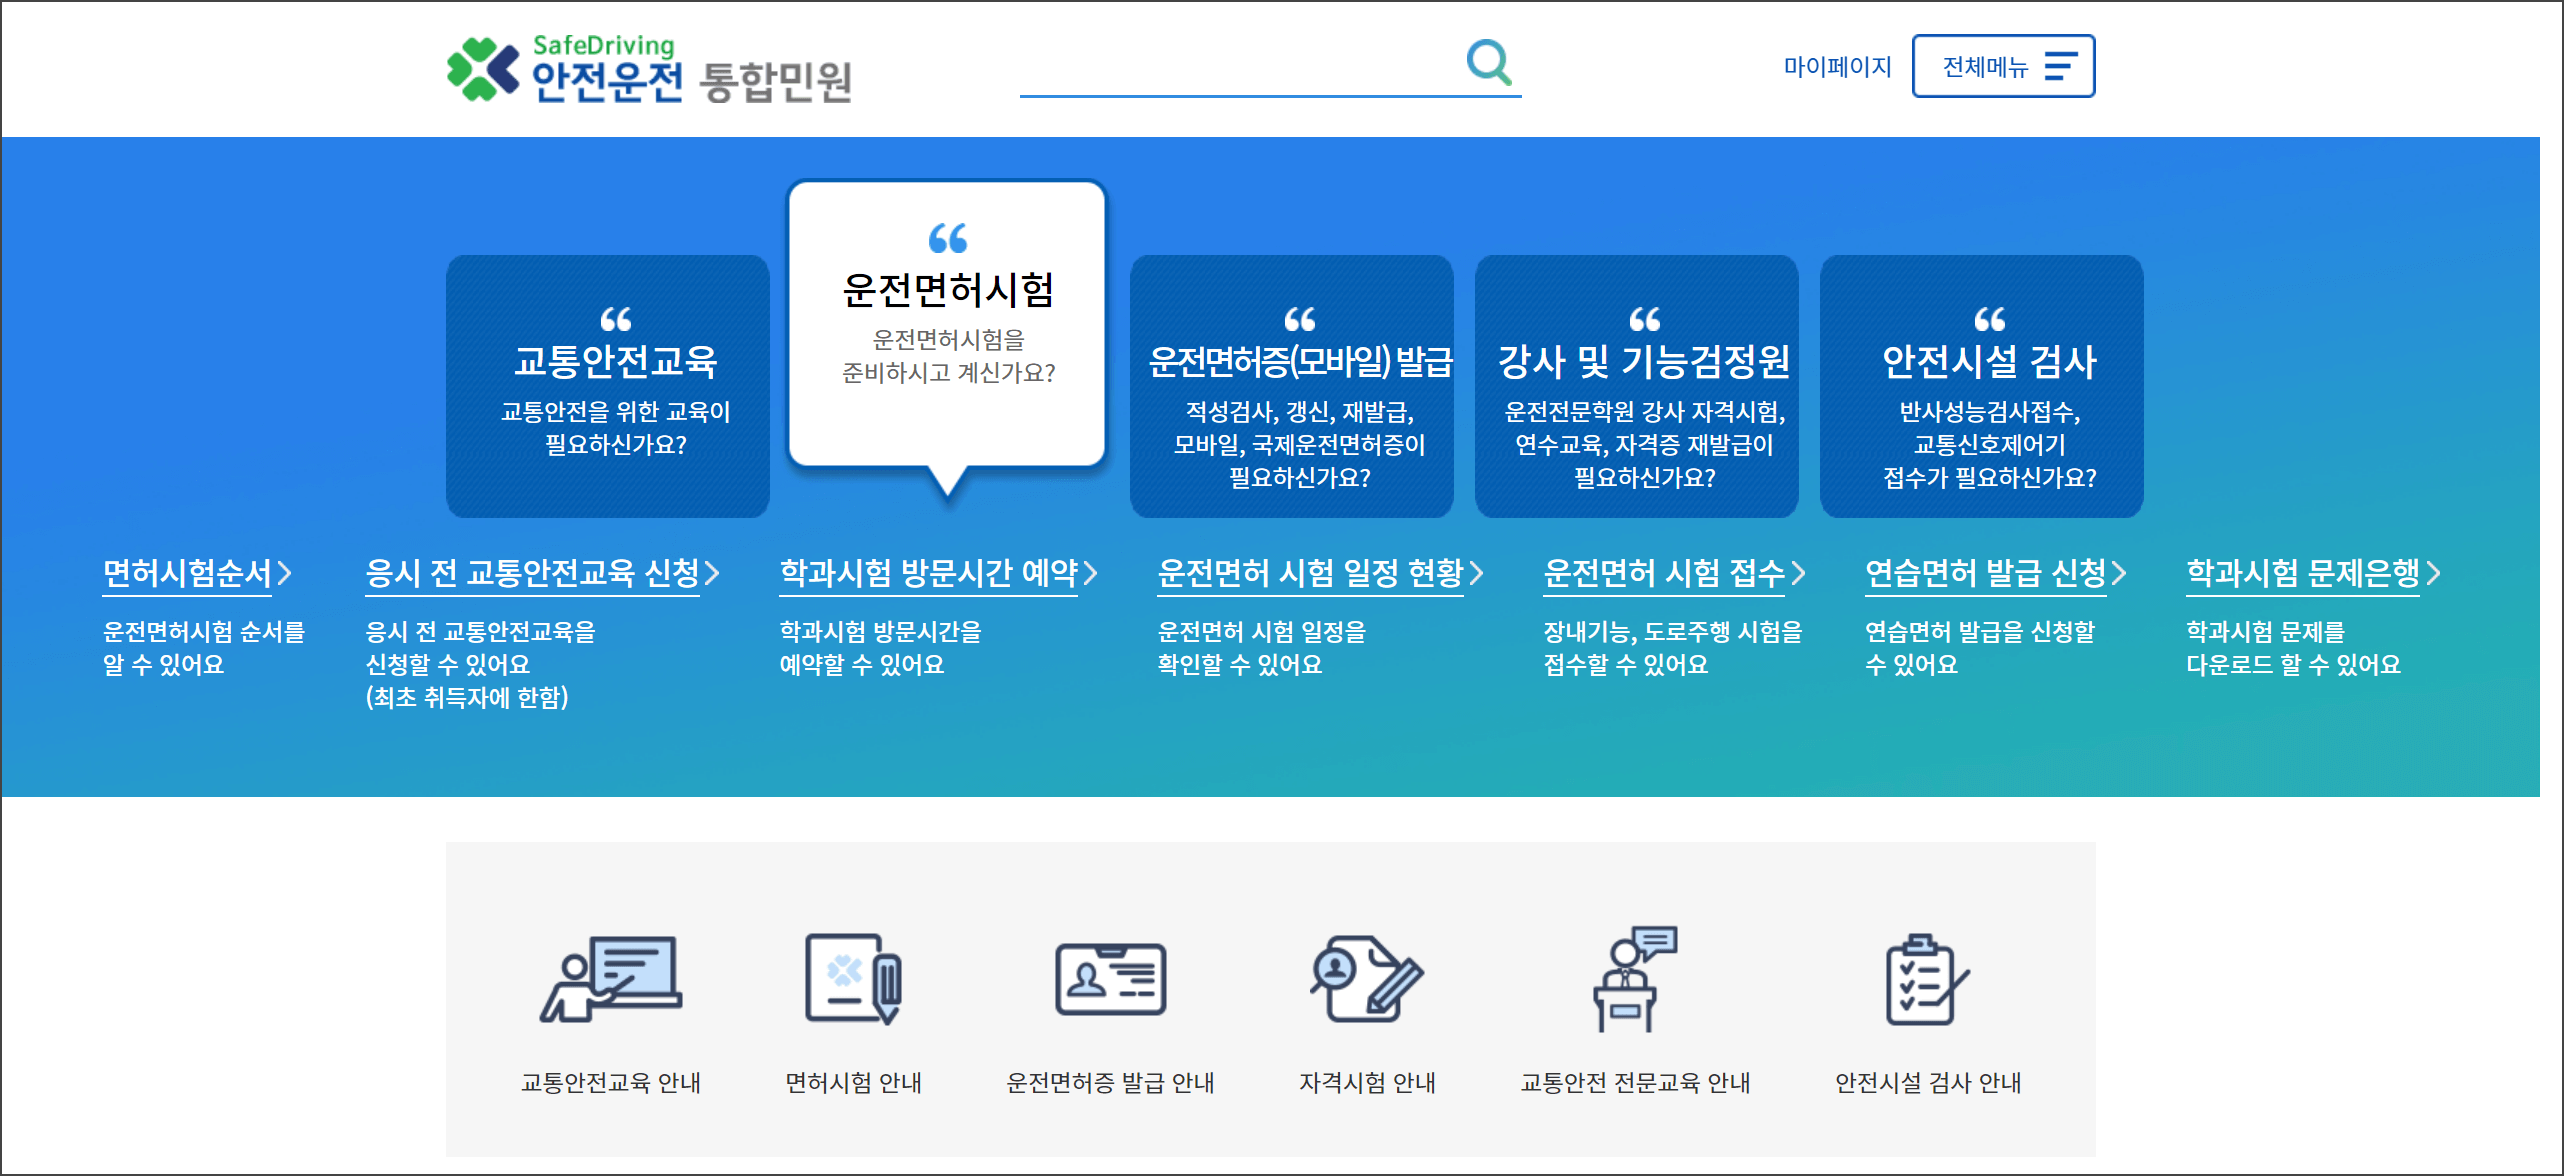This screenshot has height=1176, width=2564.
Task: Open 운전면허 시험 일정 현황 link
Action: point(1310,573)
